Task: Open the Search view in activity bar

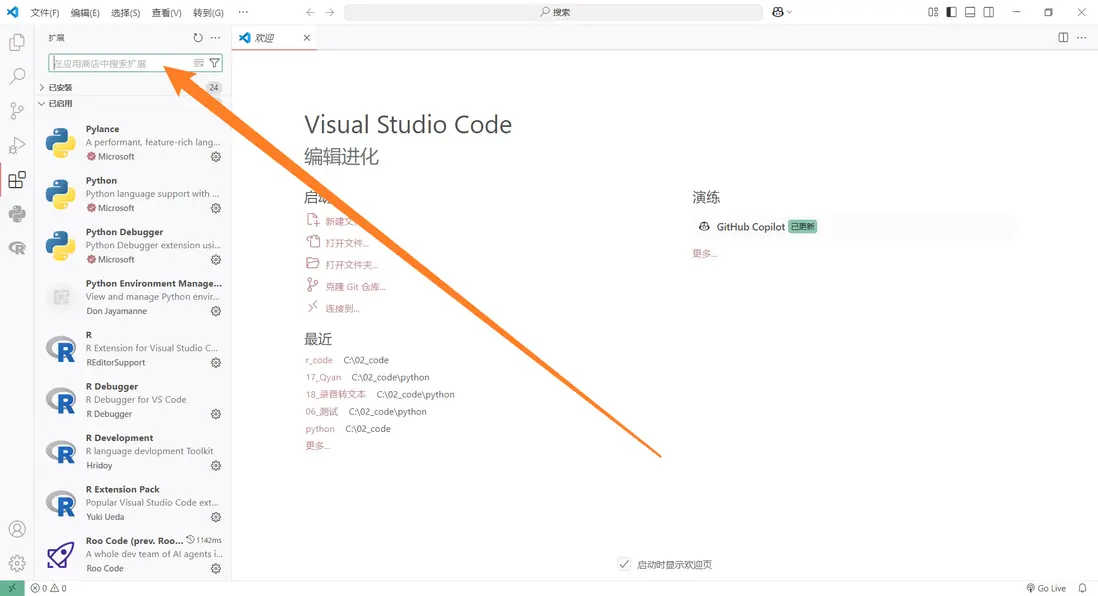Action: click(x=17, y=76)
